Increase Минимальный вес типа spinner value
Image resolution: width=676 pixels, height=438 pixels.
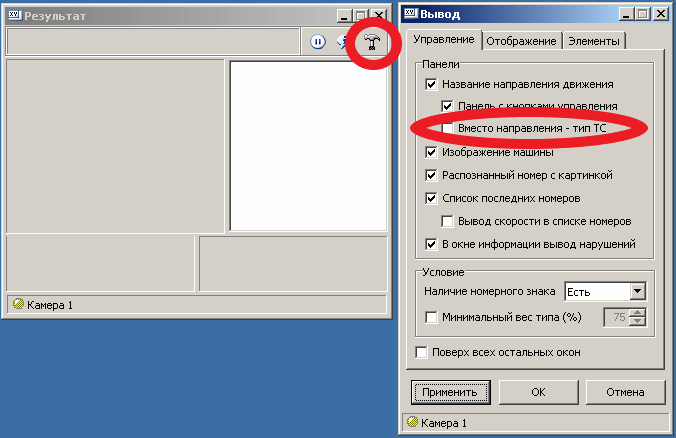point(637,313)
